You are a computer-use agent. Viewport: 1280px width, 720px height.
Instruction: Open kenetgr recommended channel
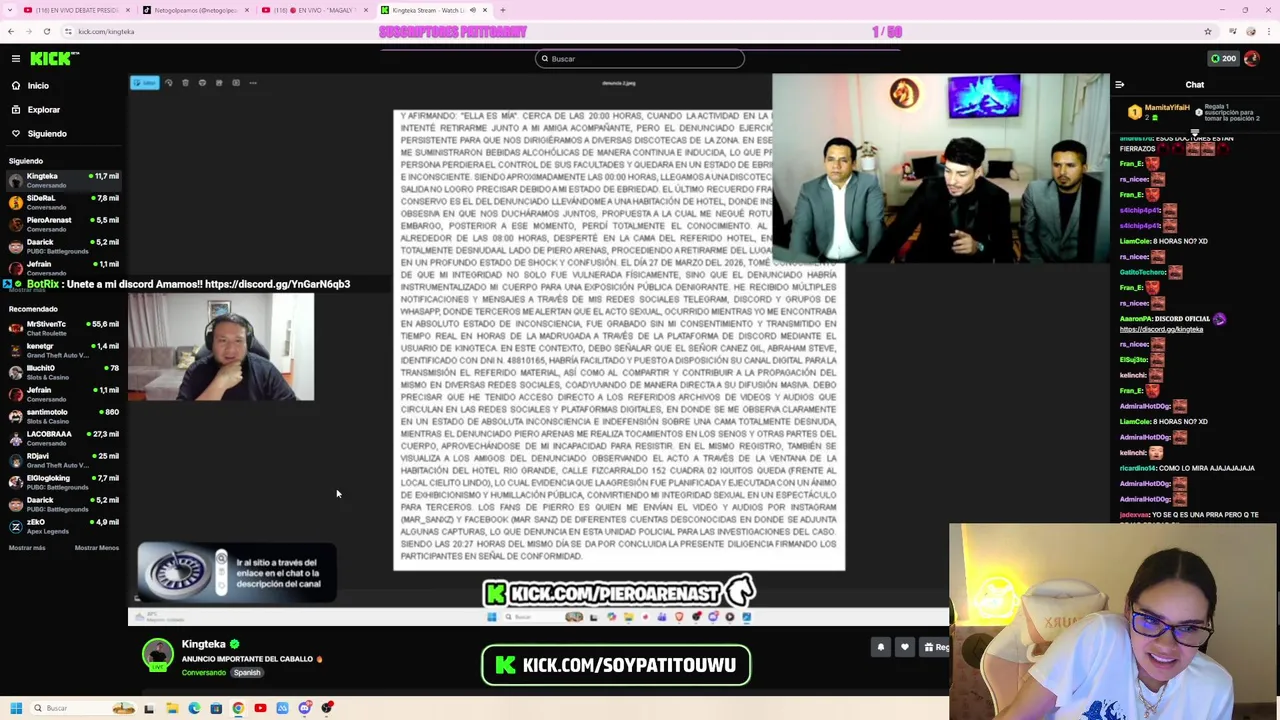point(62,350)
